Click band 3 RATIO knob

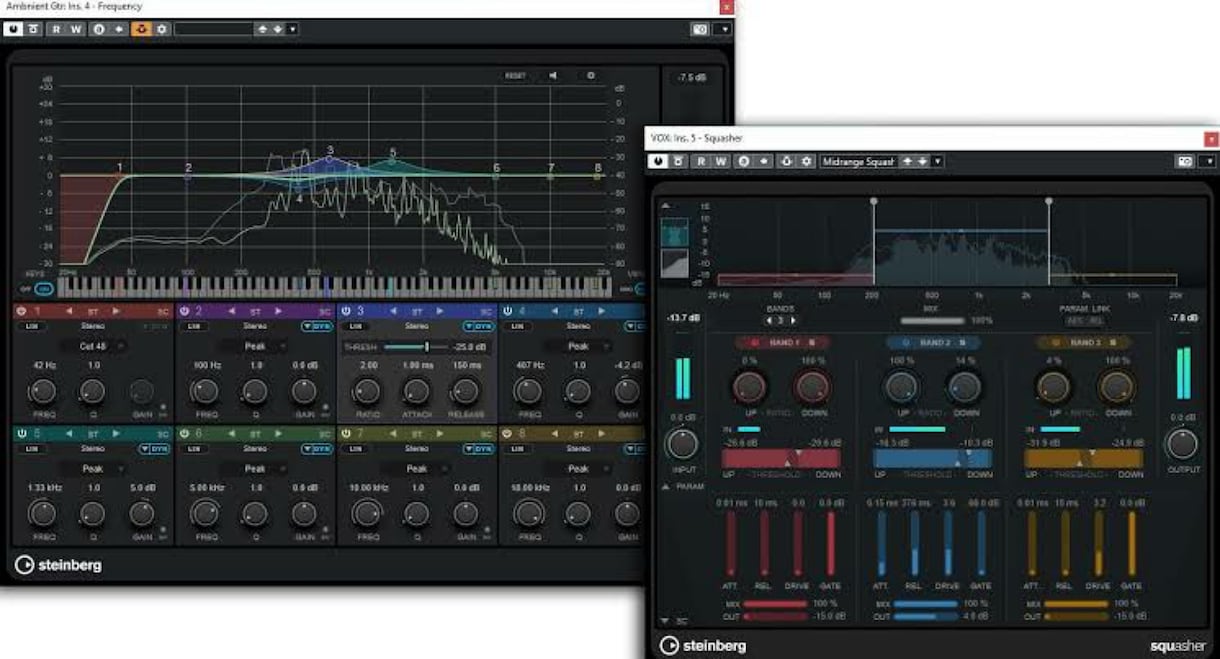coord(367,391)
